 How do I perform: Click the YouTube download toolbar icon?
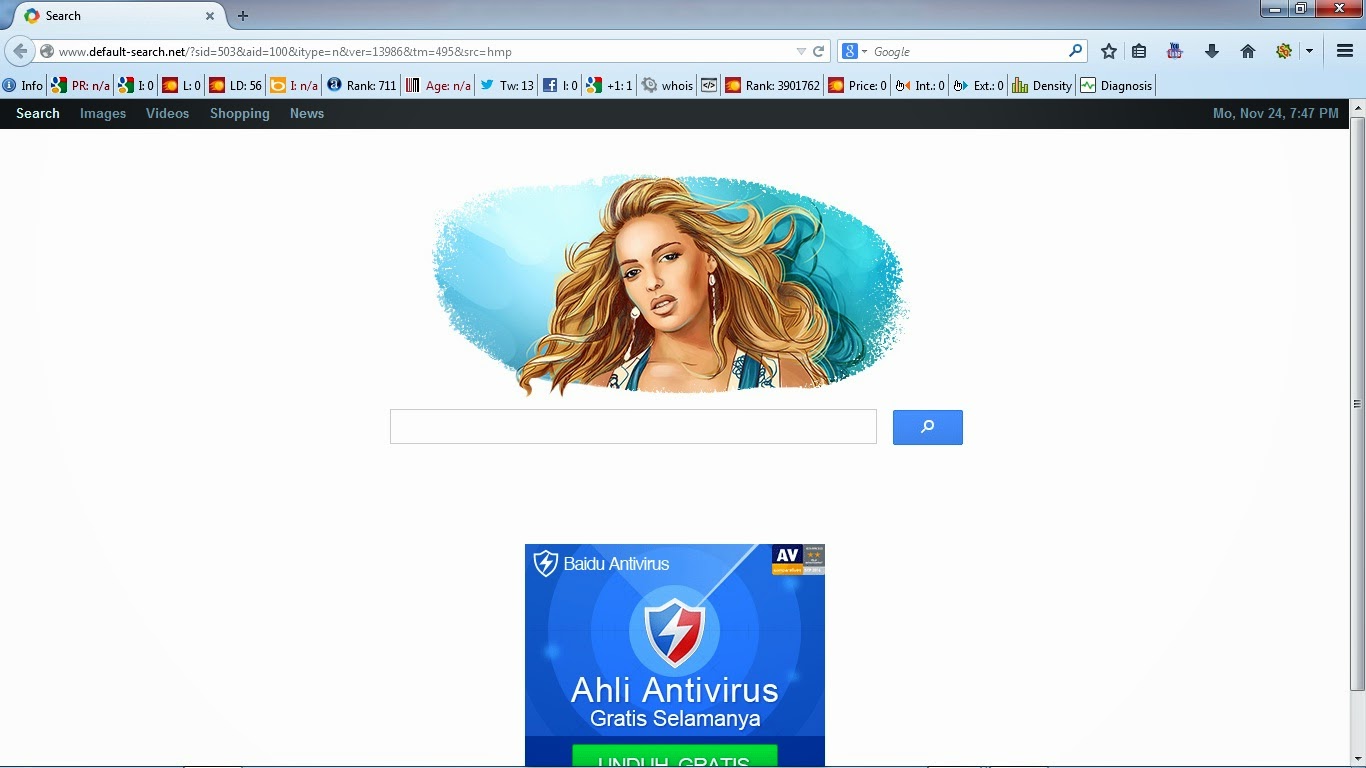point(1175,52)
